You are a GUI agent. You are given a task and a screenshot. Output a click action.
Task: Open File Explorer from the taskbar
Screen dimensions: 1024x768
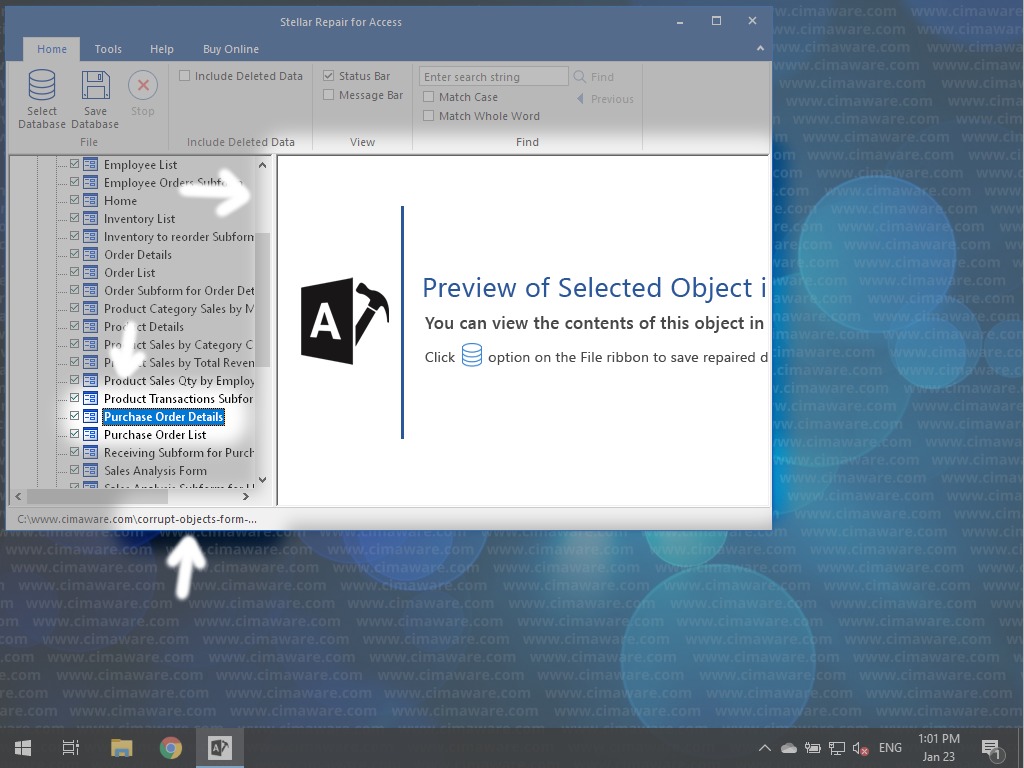(121, 747)
